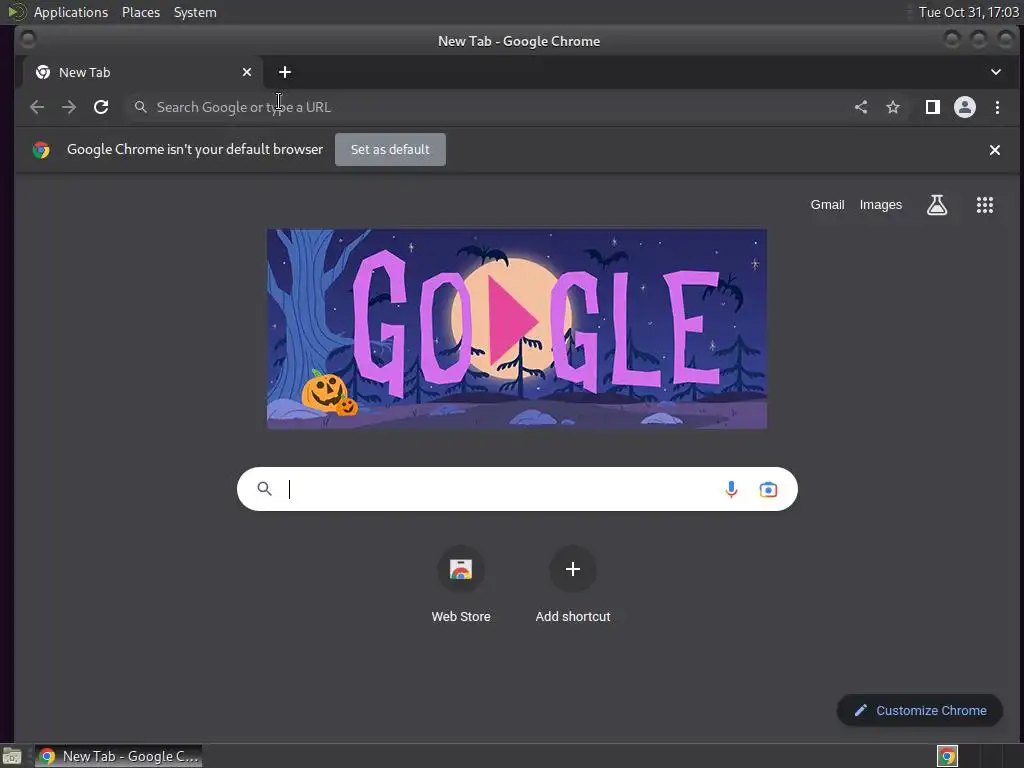The width and height of the screenshot is (1024, 768).
Task: Open the Chrome three-dot menu
Action: pos(997,107)
